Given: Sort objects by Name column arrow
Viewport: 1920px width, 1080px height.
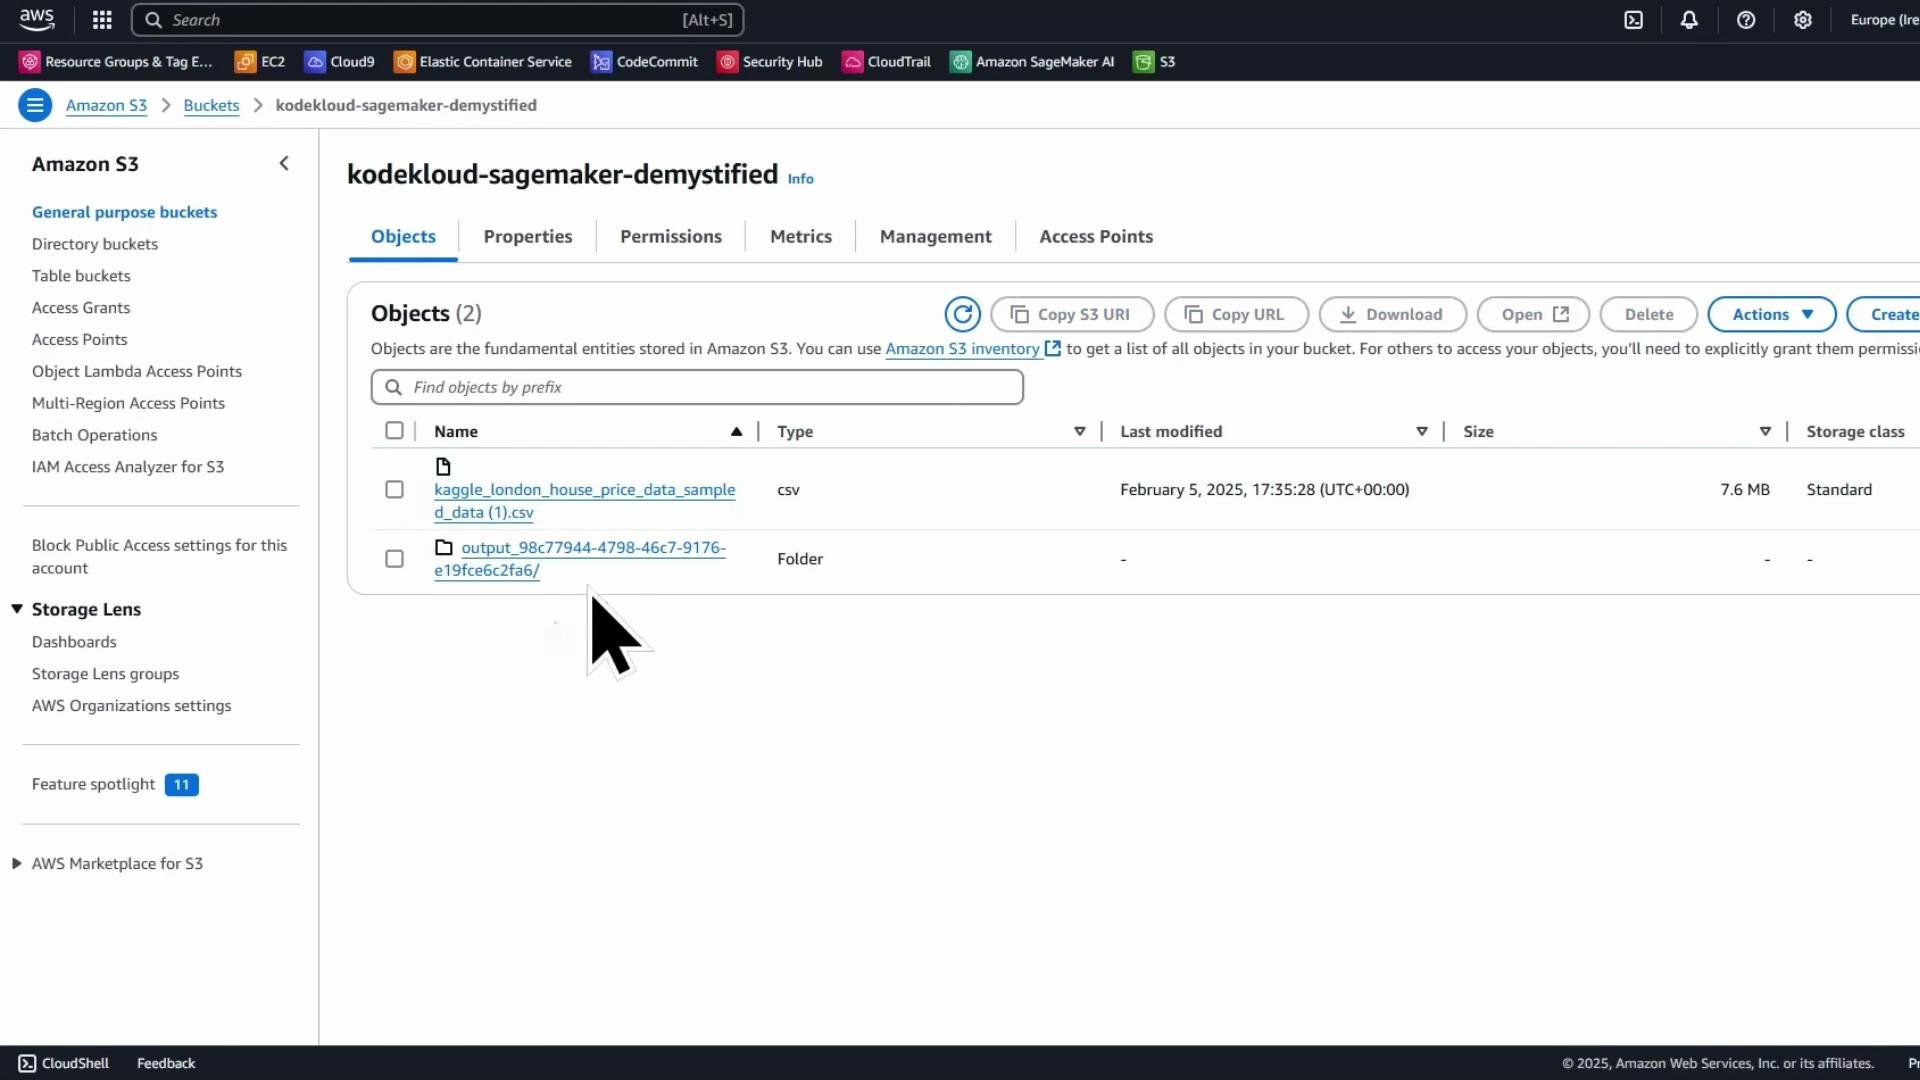Looking at the screenshot, I should click(x=736, y=432).
